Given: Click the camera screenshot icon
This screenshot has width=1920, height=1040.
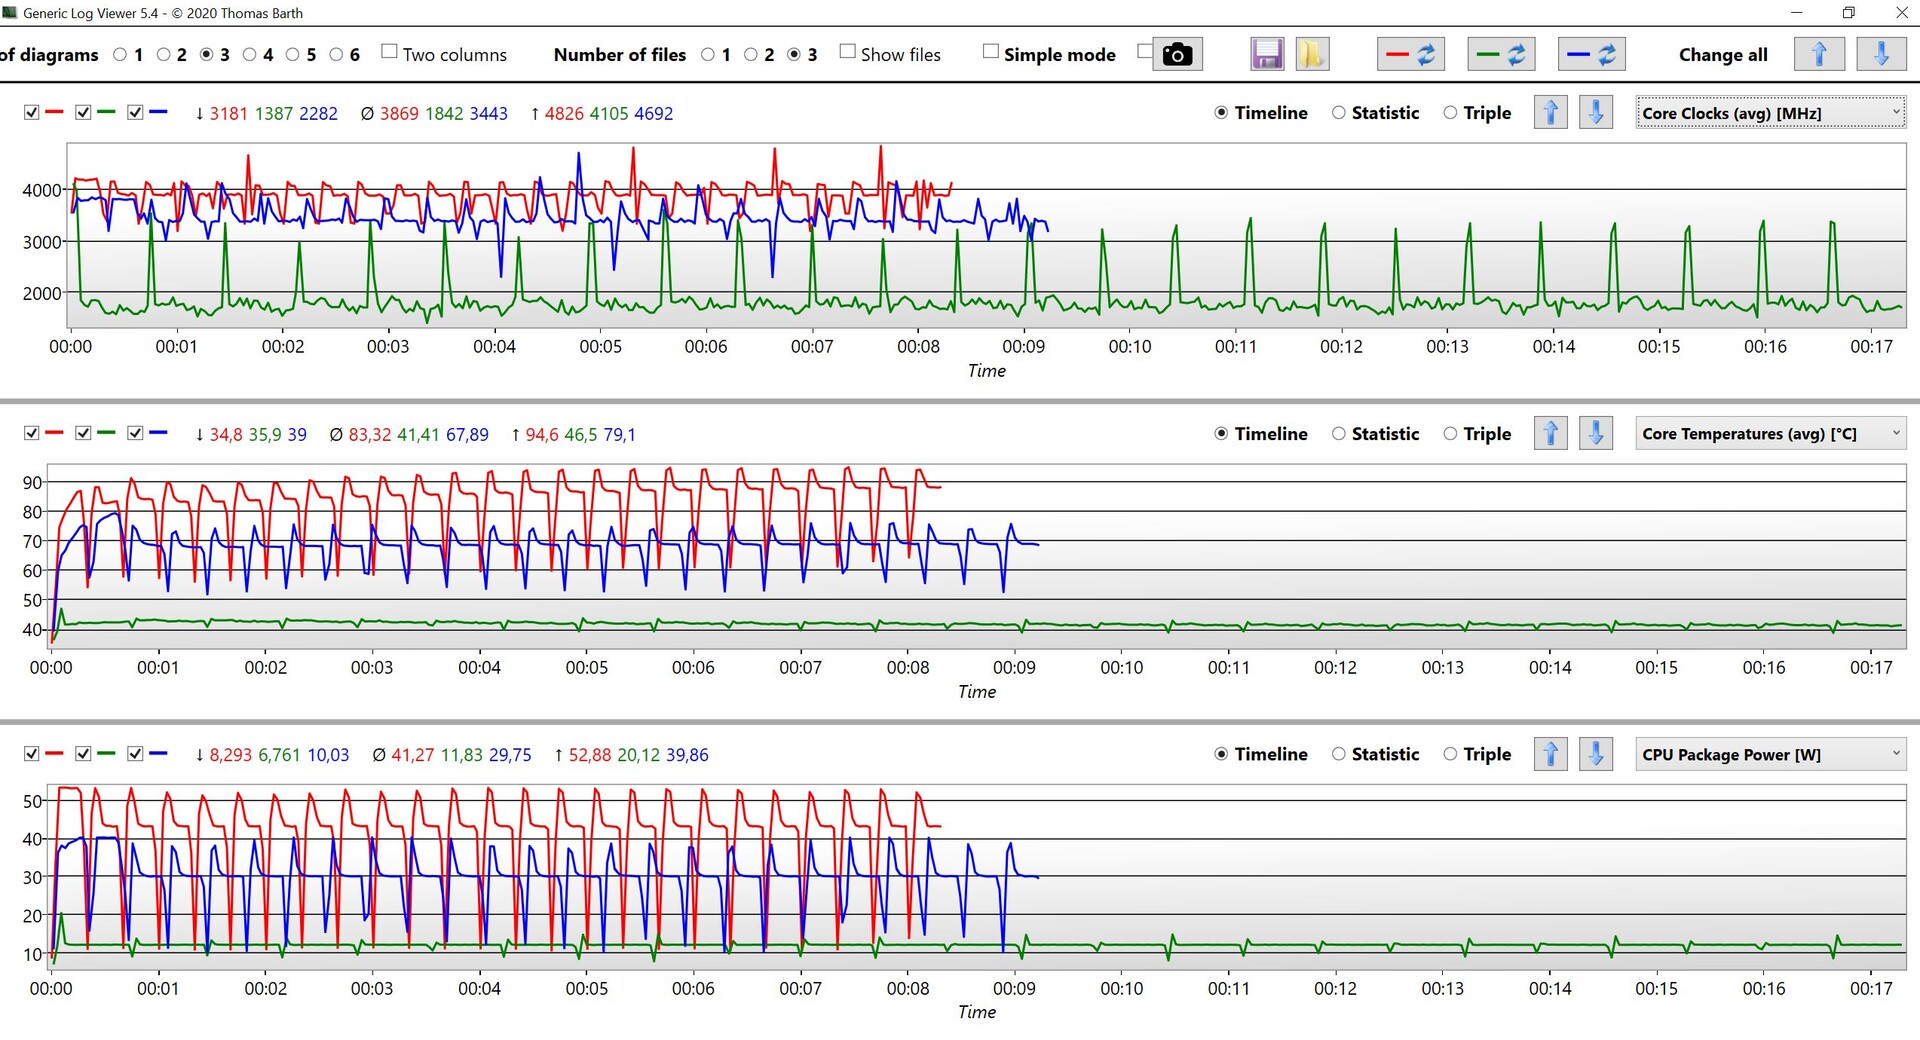Looking at the screenshot, I should coord(1177,54).
